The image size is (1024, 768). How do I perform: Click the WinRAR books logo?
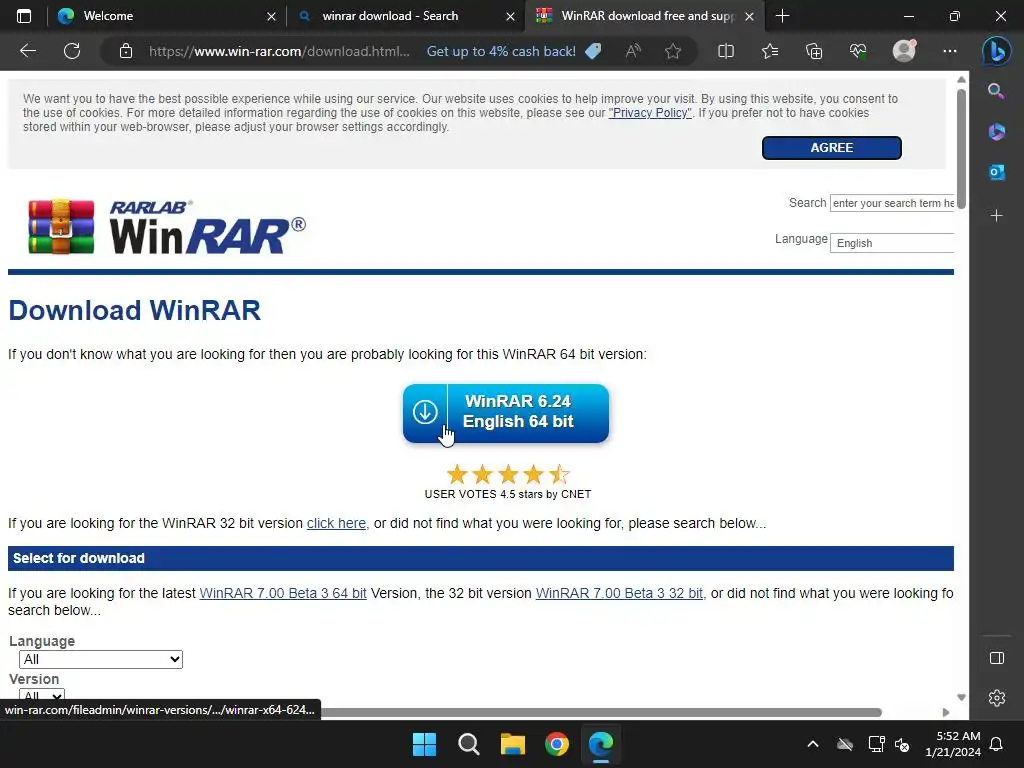pos(61,227)
